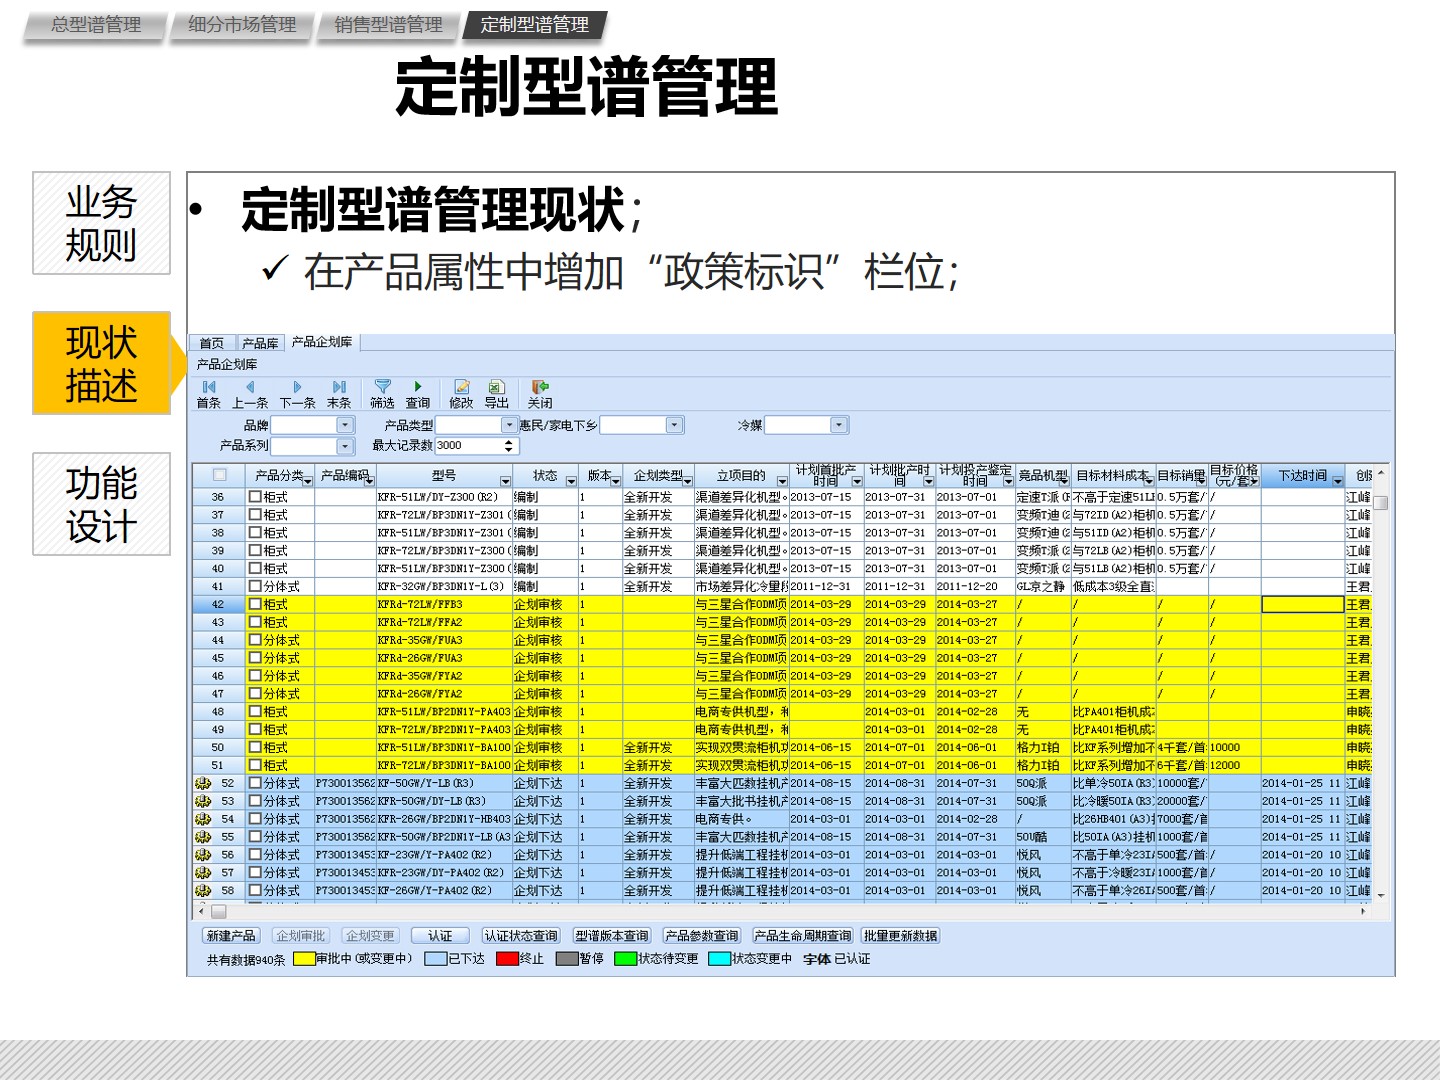Image resolution: width=1440 pixels, height=1080 pixels.
Task: Open the 品牌 brand dropdown
Action: (345, 426)
